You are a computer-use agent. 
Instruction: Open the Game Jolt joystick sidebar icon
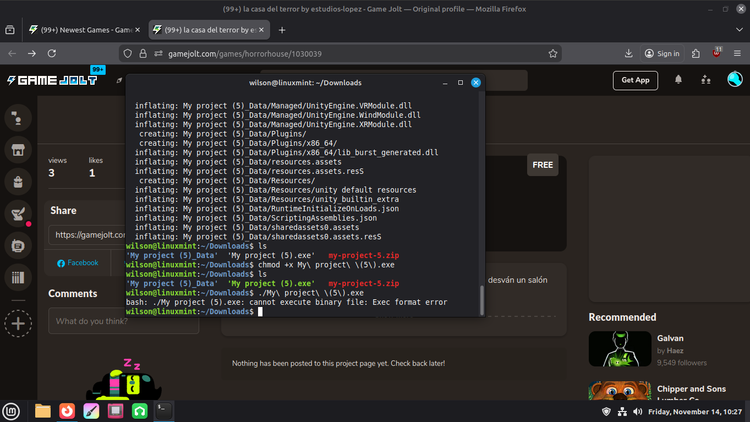click(x=18, y=118)
